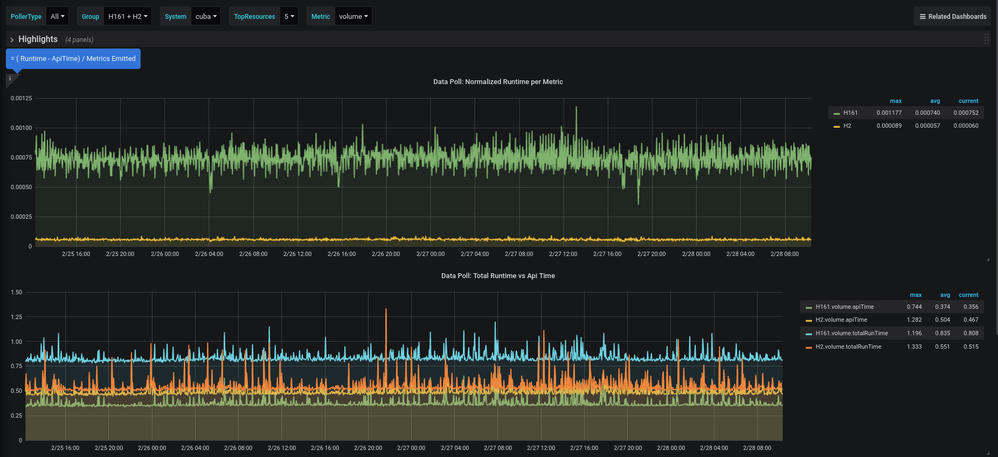Sort top legend by current column
The height and width of the screenshot is (457, 998).
(x=968, y=101)
